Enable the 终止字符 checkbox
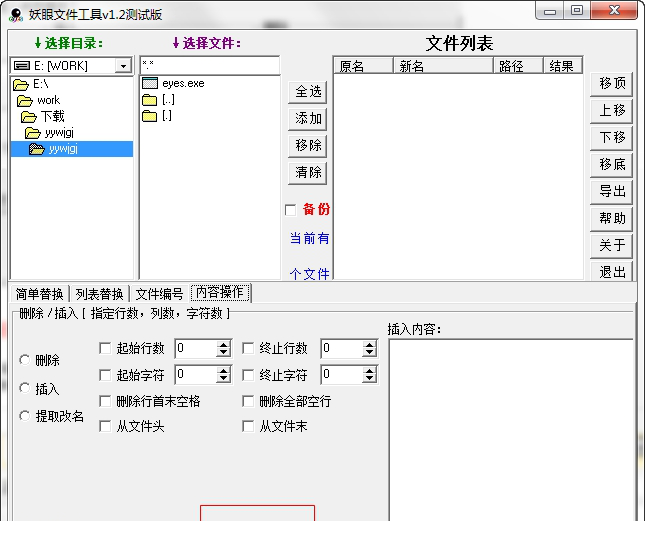This screenshot has width=645, height=541. (248, 375)
